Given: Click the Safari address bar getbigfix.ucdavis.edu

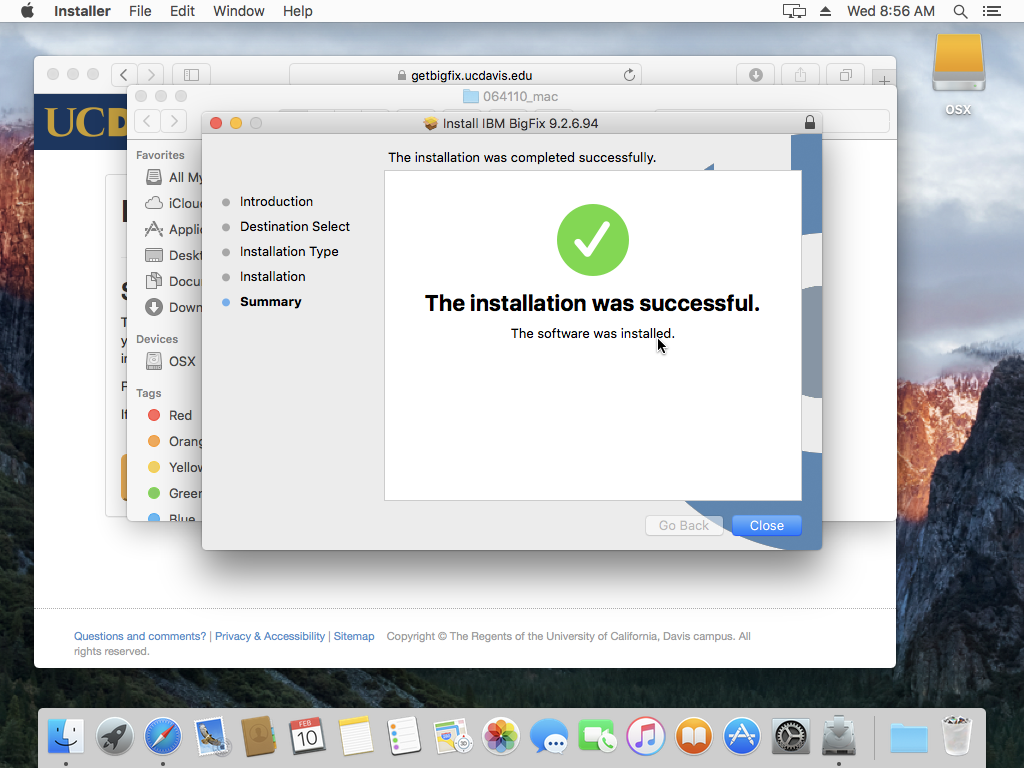Looking at the screenshot, I should coord(465,75).
